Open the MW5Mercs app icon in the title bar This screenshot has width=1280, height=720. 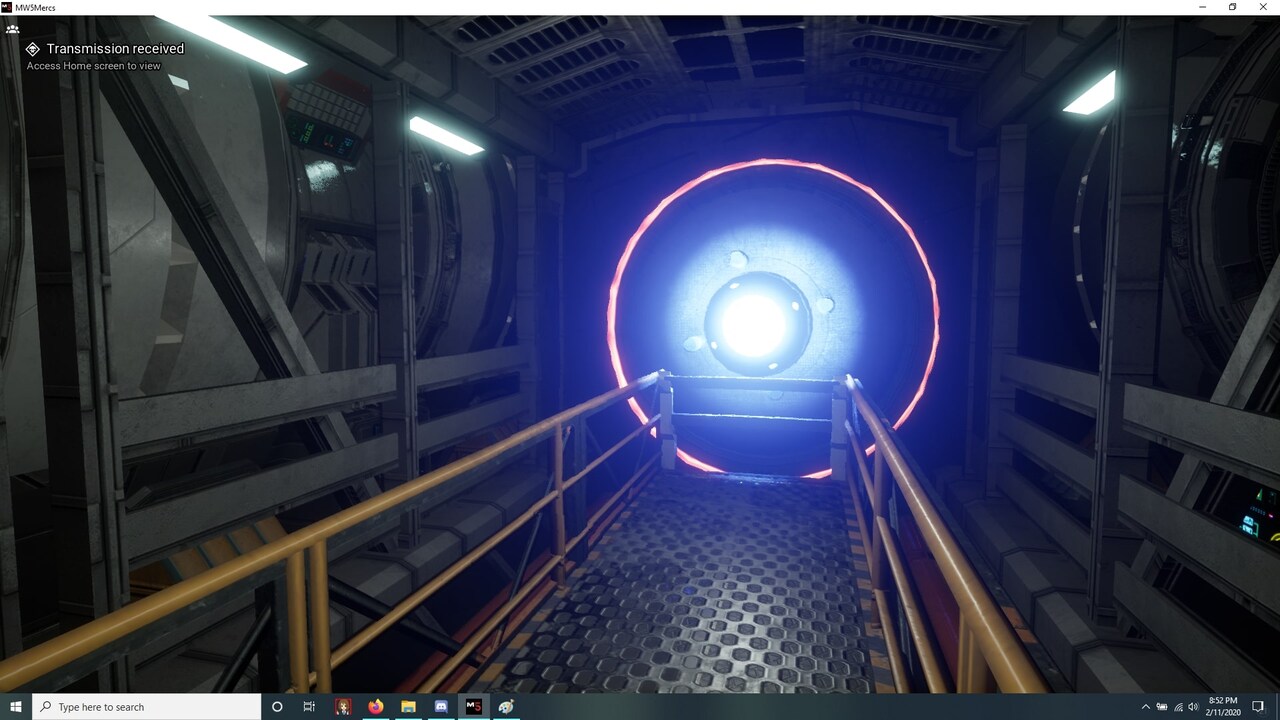pyautogui.click(x=7, y=7)
